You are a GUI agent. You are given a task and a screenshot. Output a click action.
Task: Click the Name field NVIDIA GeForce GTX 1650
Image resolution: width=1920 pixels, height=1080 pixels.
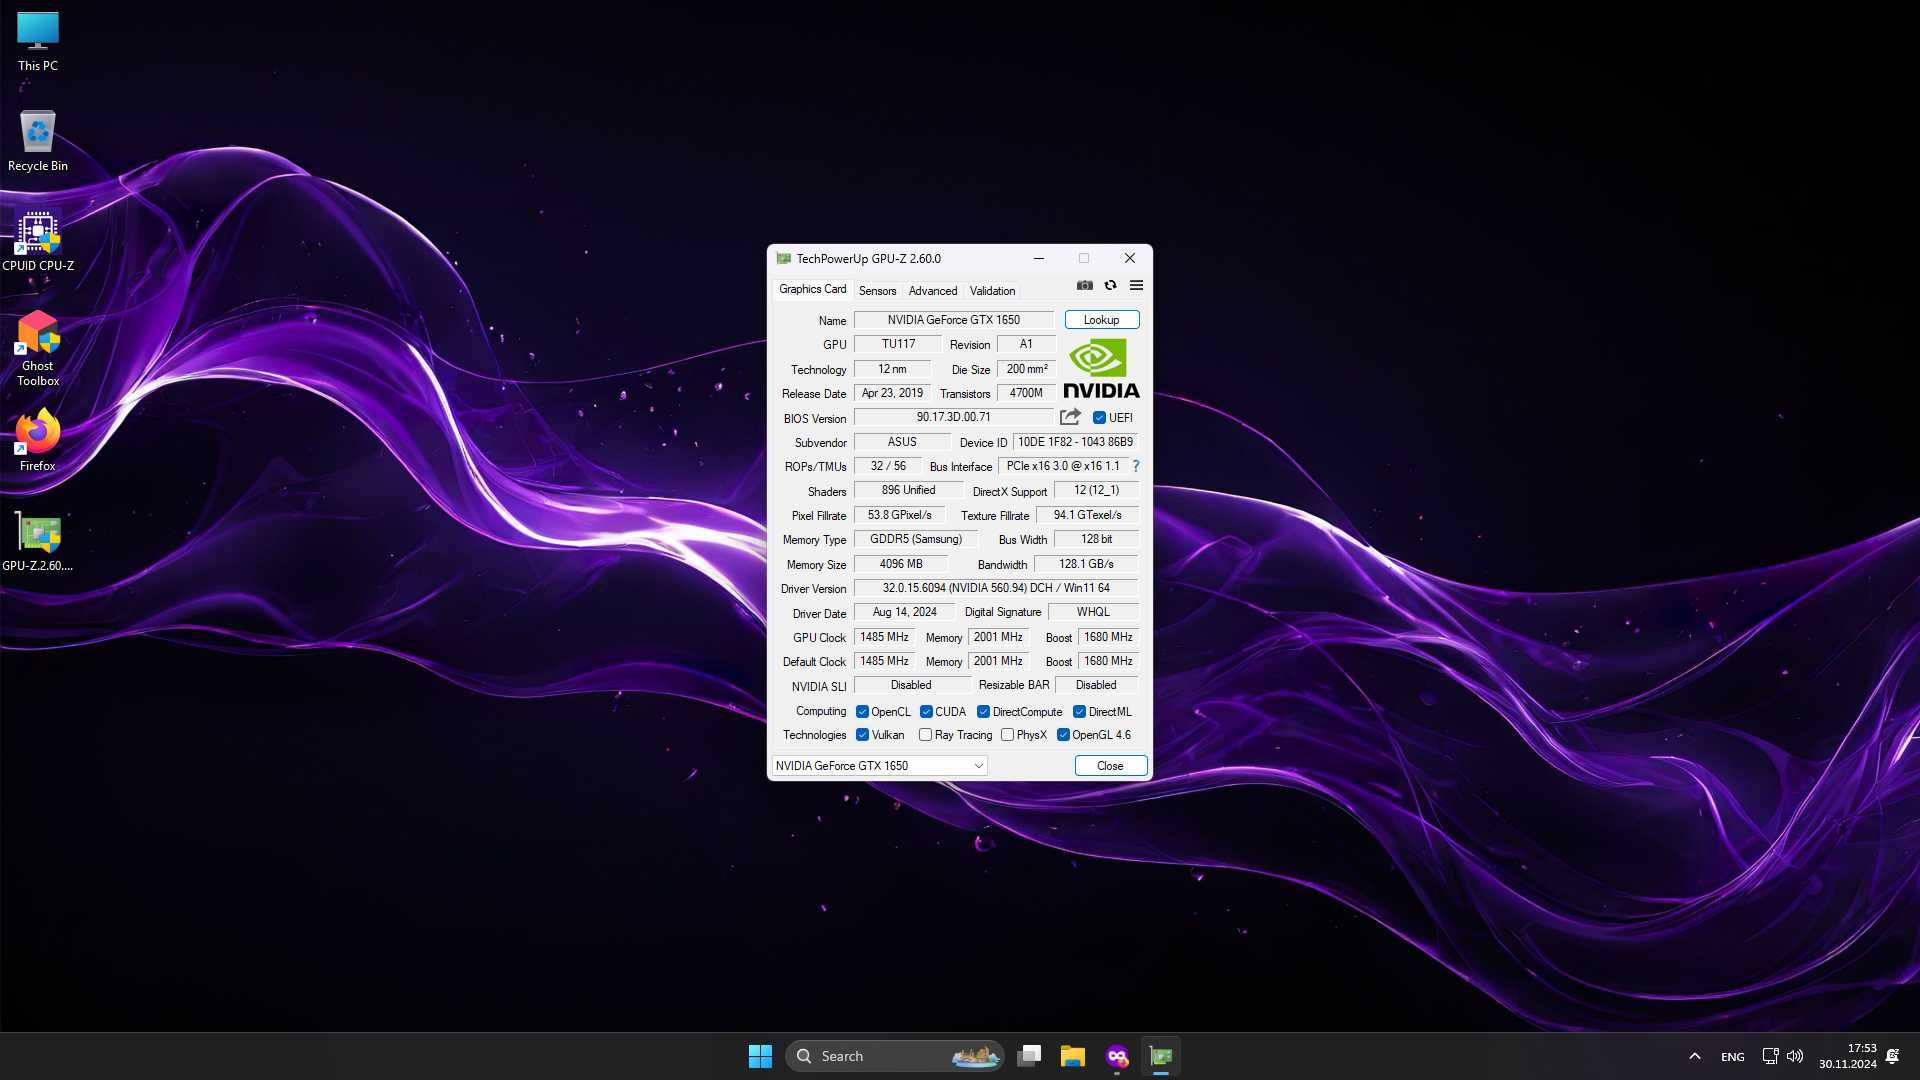coord(953,320)
